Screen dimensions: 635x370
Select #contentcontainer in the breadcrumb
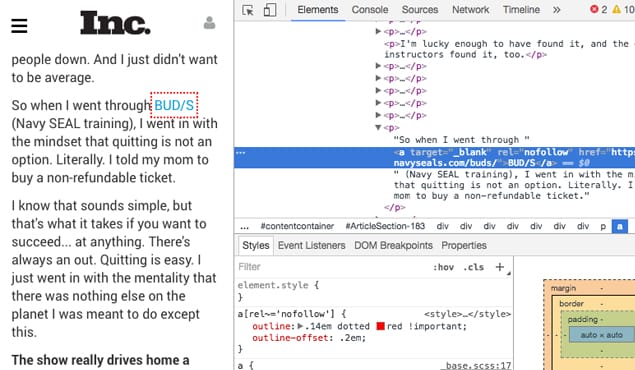pyautogui.click(x=297, y=226)
